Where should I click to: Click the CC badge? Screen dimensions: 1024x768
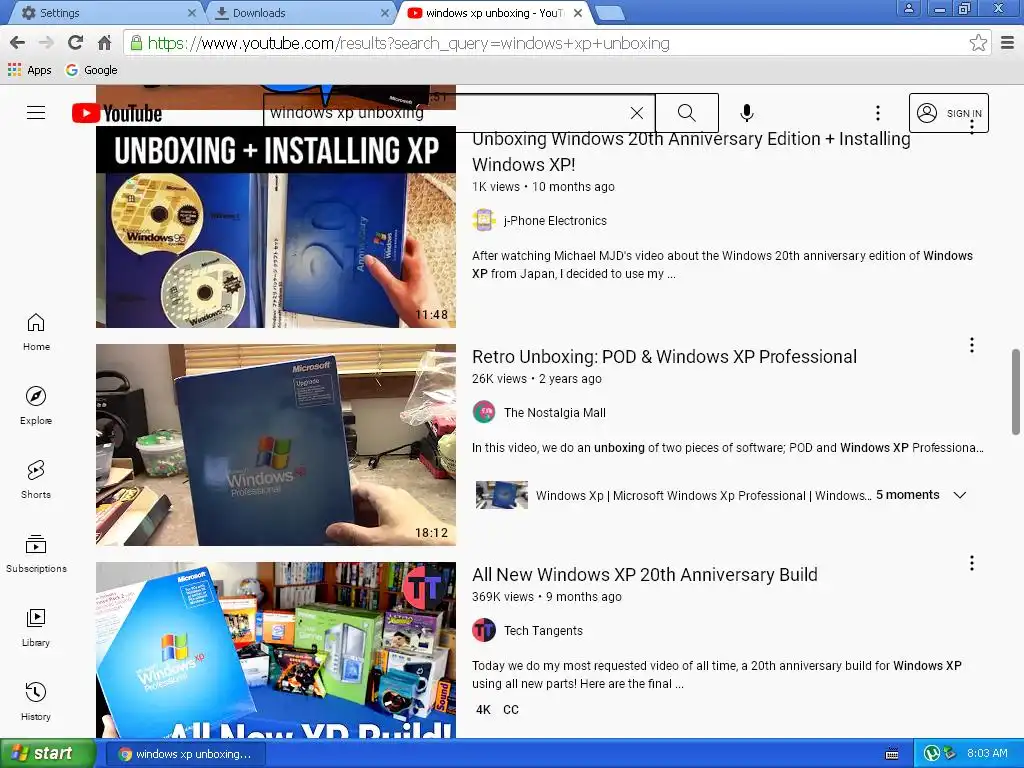click(x=511, y=710)
